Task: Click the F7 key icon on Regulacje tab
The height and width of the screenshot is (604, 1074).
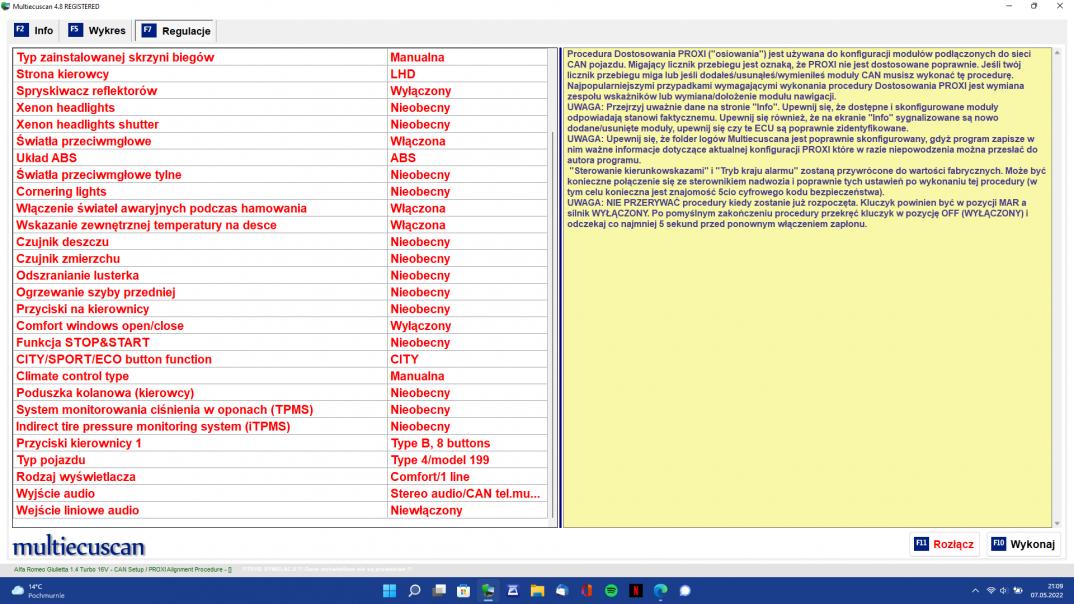Action: point(149,31)
